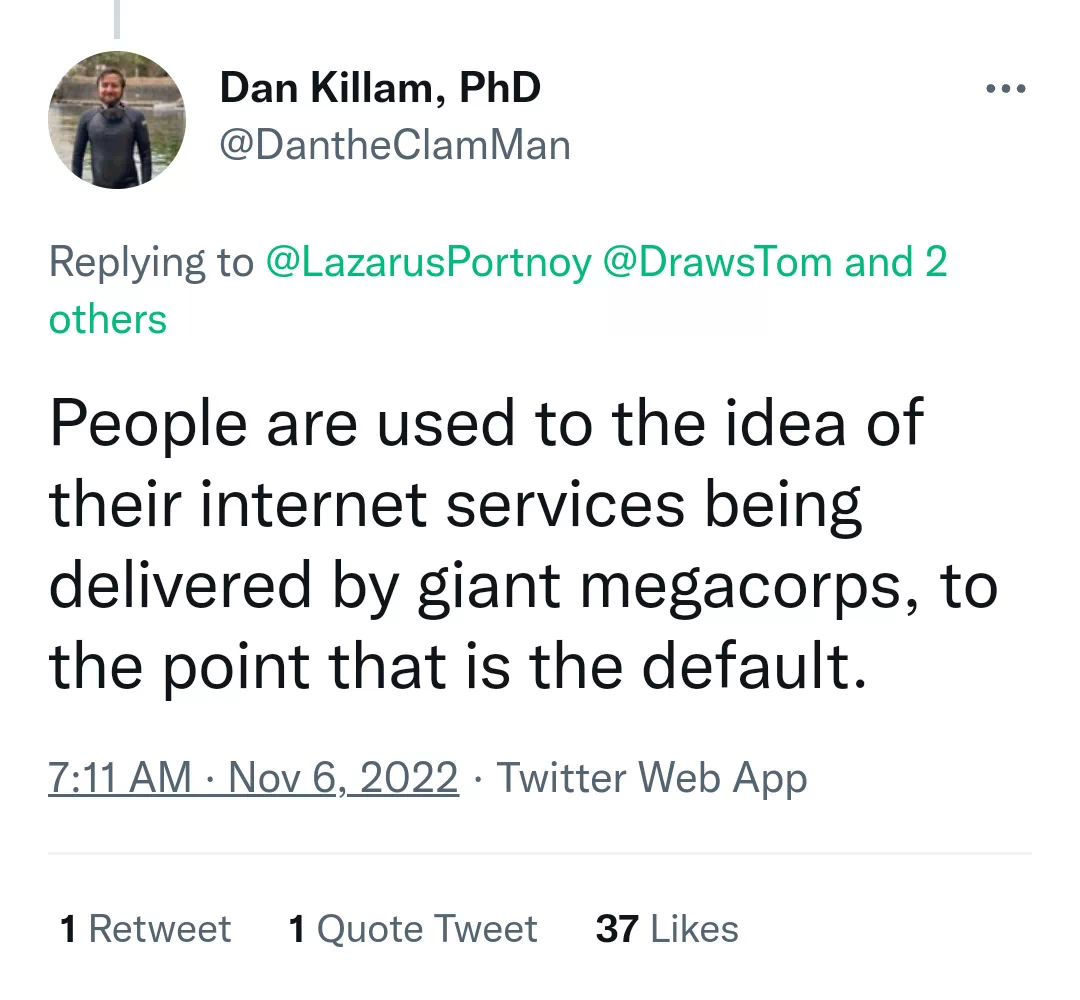Open the @LazarusPortnoy mention
This screenshot has height=1000, width=1080.
428,262
